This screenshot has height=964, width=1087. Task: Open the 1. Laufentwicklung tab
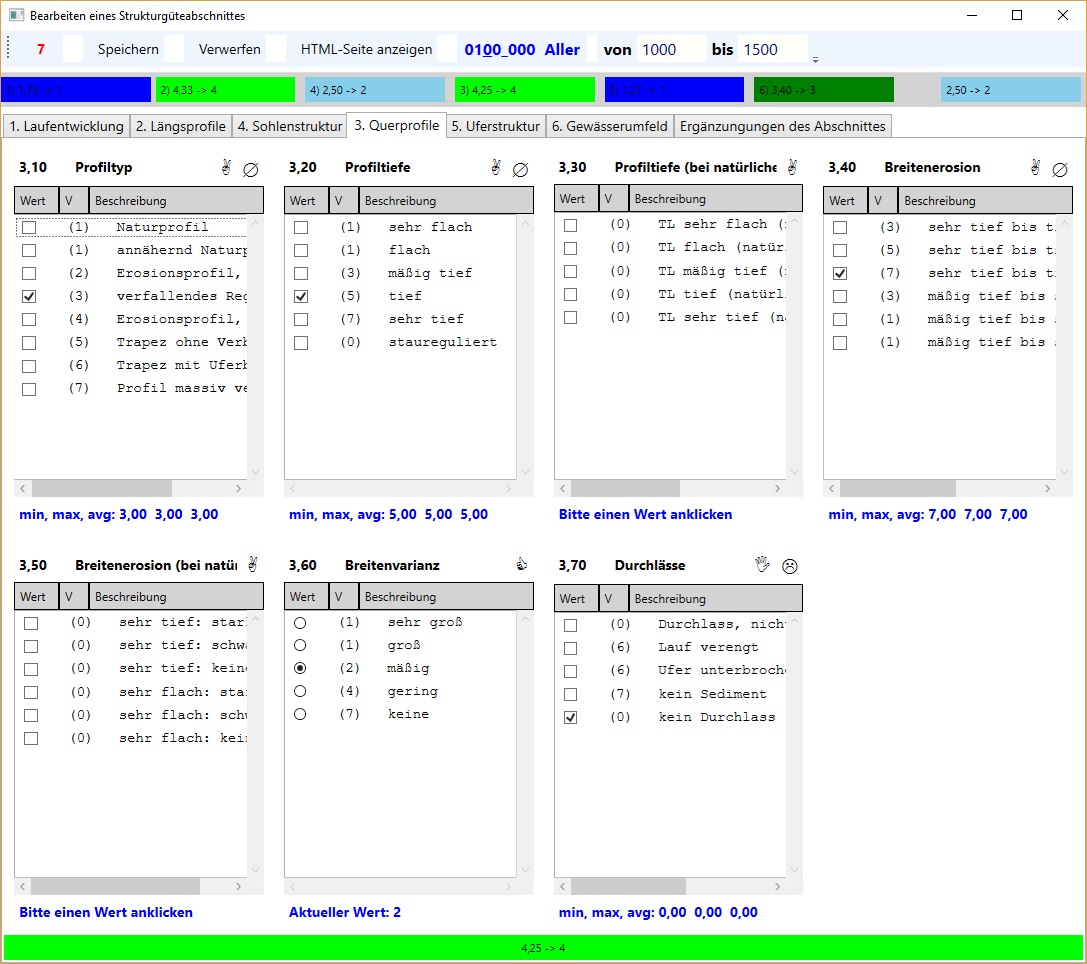click(66, 126)
